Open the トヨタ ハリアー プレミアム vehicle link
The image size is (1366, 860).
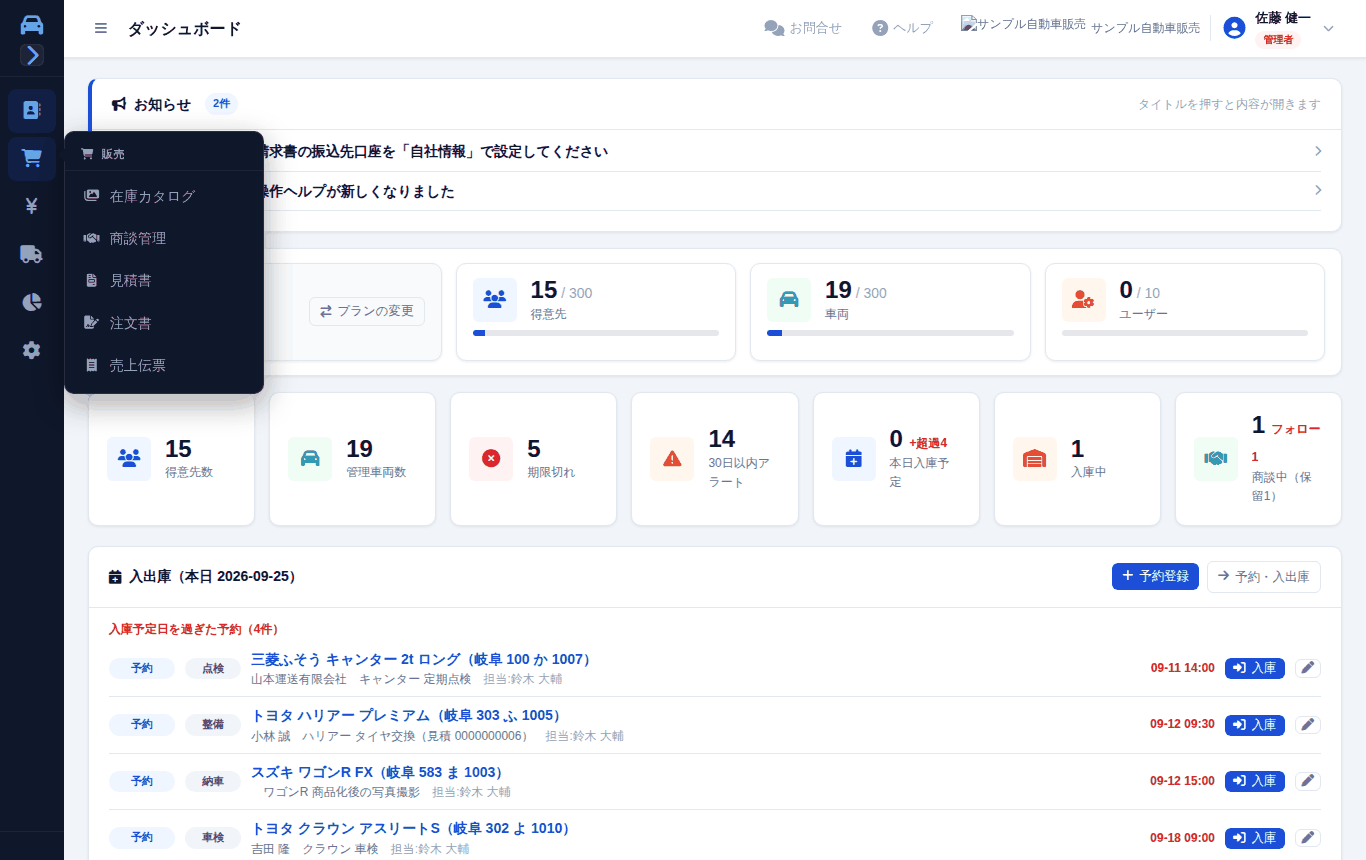point(406,715)
